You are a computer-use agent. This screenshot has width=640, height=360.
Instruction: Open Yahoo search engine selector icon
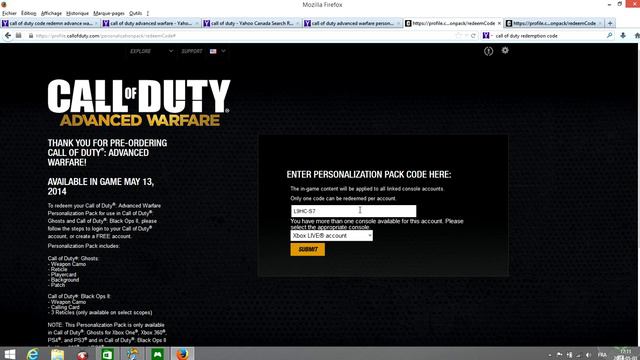[x=486, y=36]
